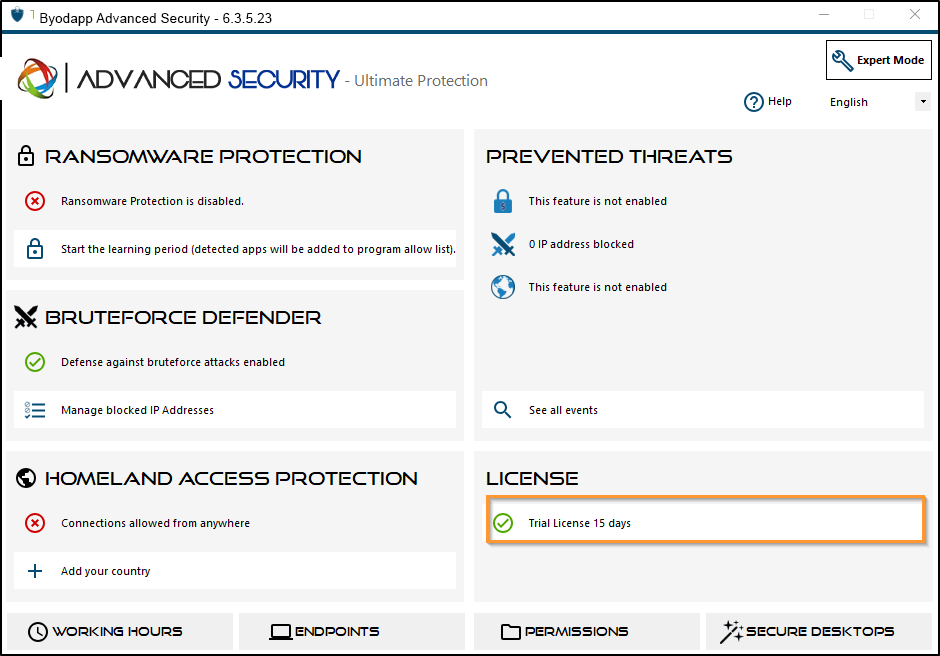Click the shield app icon in title bar

click(x=17, y=14)
